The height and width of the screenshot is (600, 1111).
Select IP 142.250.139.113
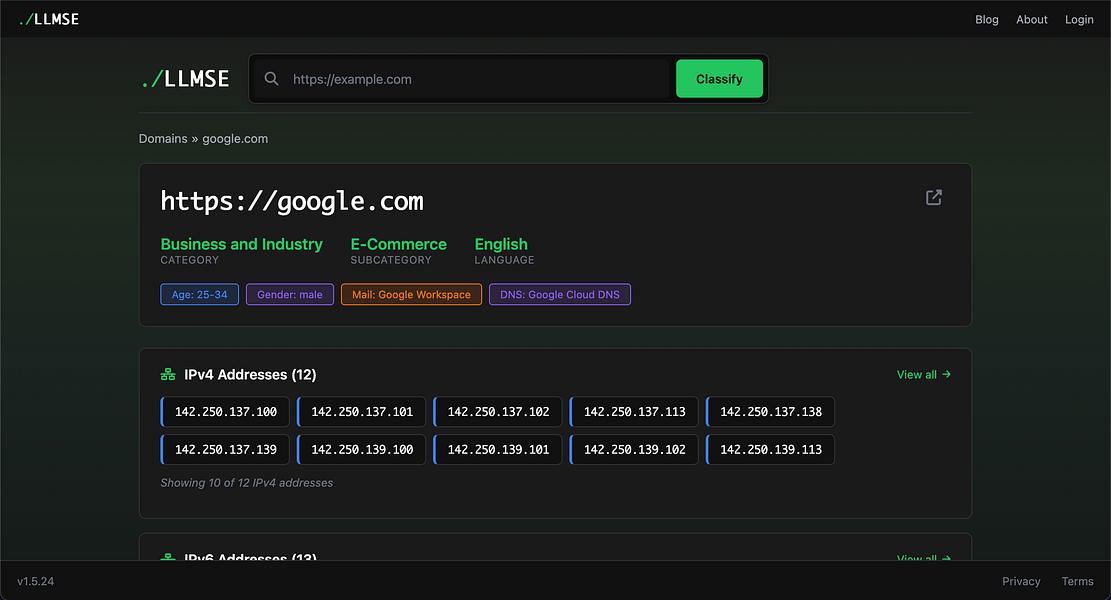[x=770, y=450]
